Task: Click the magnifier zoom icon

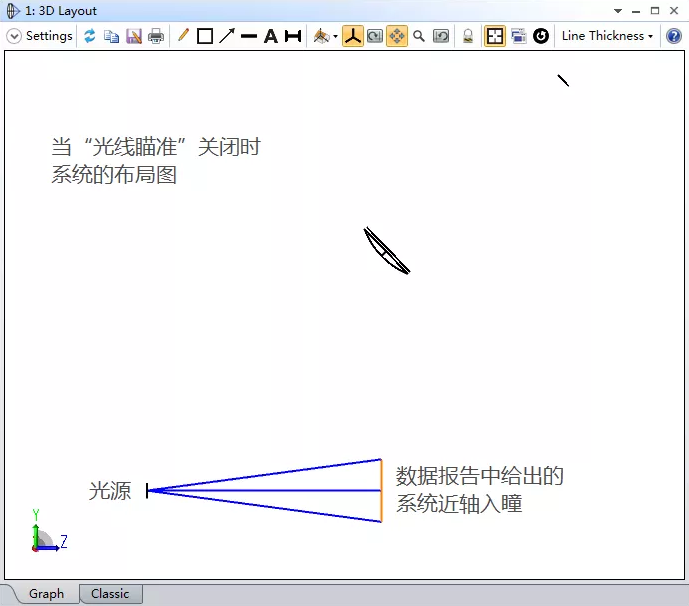Action: (419, 36)
